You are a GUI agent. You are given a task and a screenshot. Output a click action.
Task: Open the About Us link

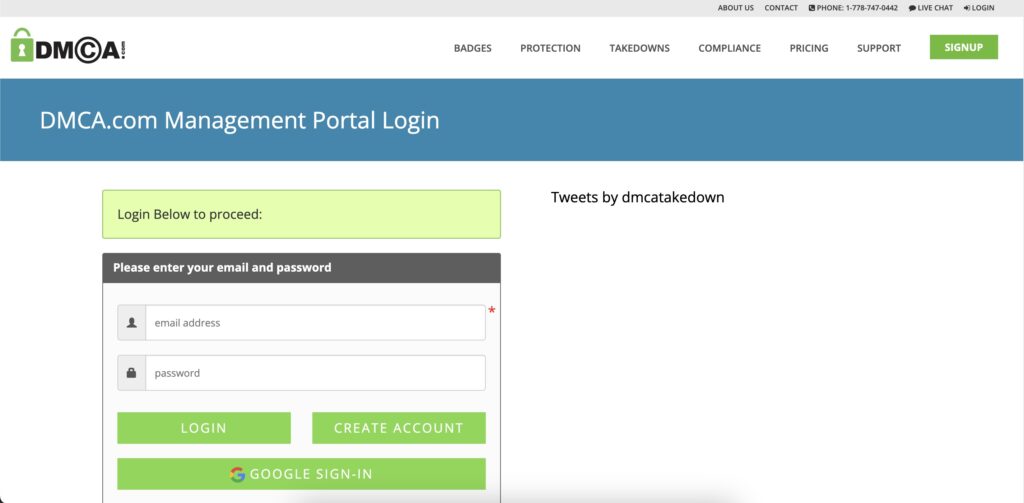(x=735, y=8)
